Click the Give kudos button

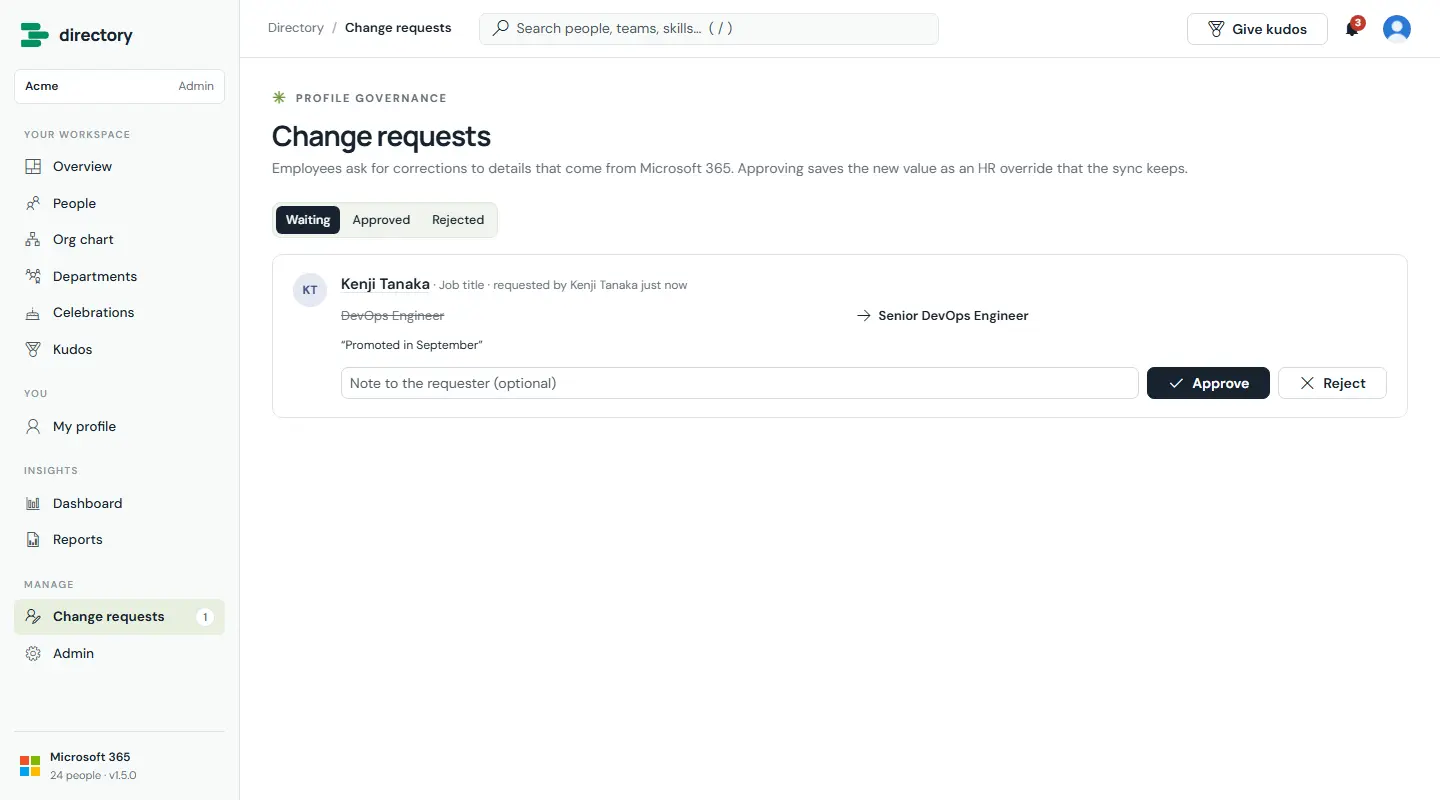pyautogui.click(x=1257, y=29)
